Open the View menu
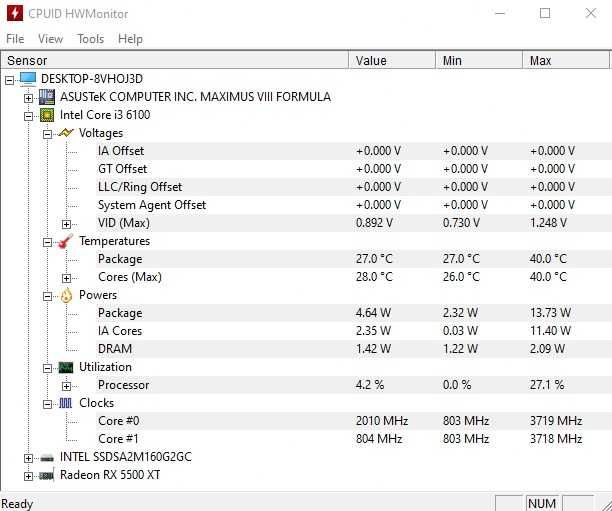The height and width of the screenshot is (511, 612). (x=50, y=39)
